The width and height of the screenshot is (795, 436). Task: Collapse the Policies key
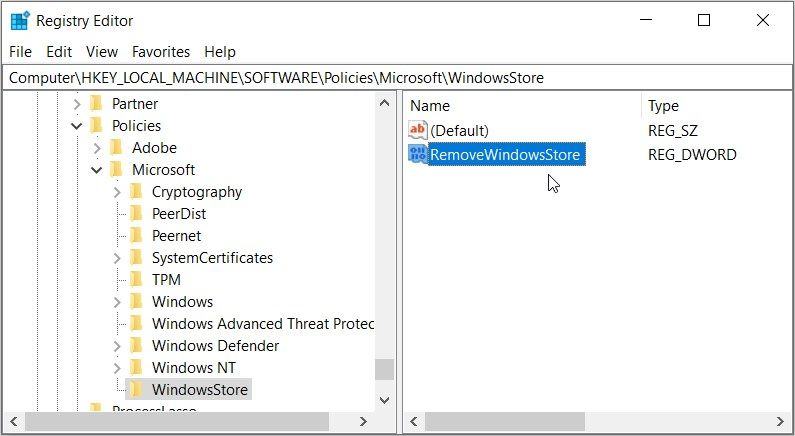(77, 126)
